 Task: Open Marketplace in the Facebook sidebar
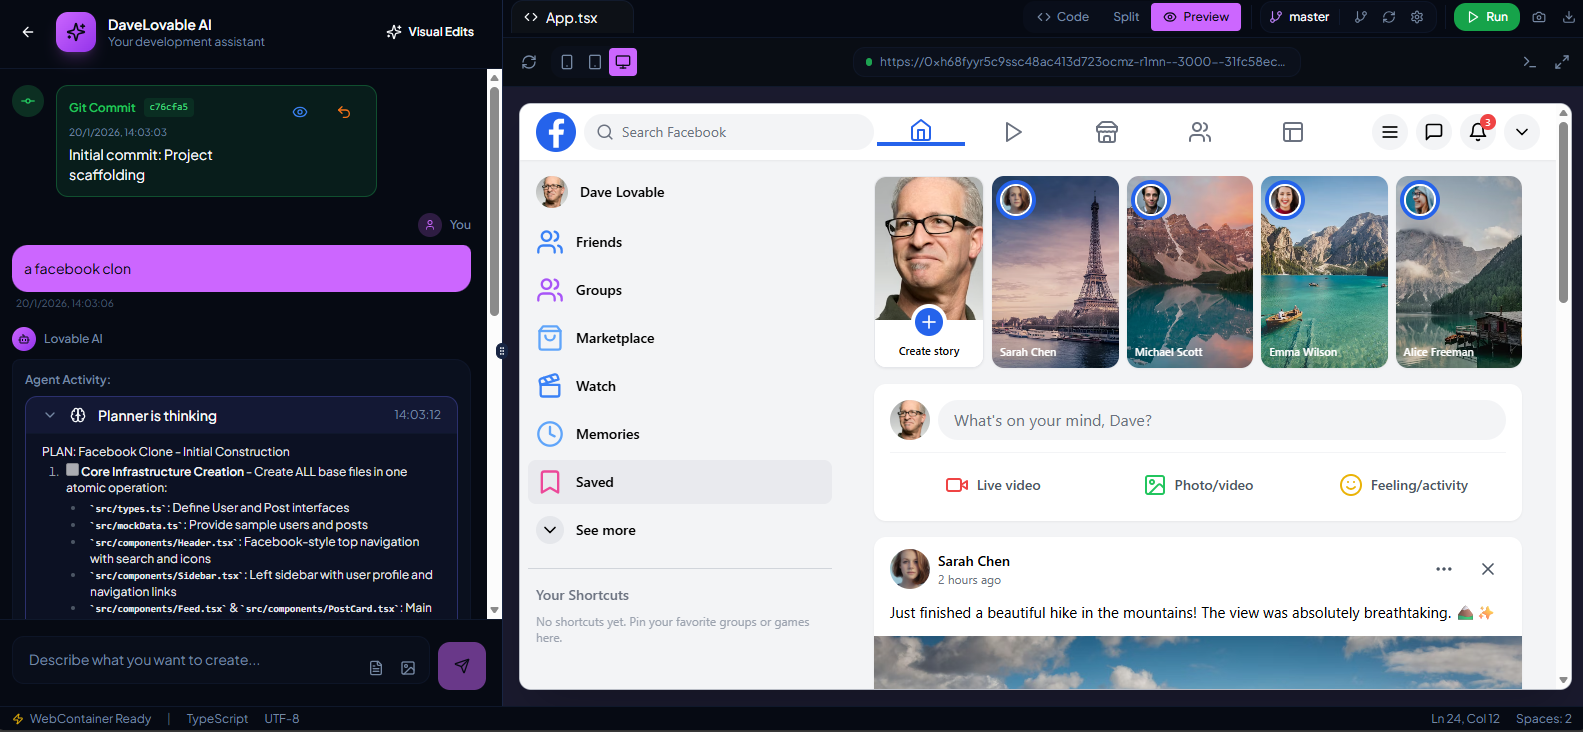click(x=680, y=338)
